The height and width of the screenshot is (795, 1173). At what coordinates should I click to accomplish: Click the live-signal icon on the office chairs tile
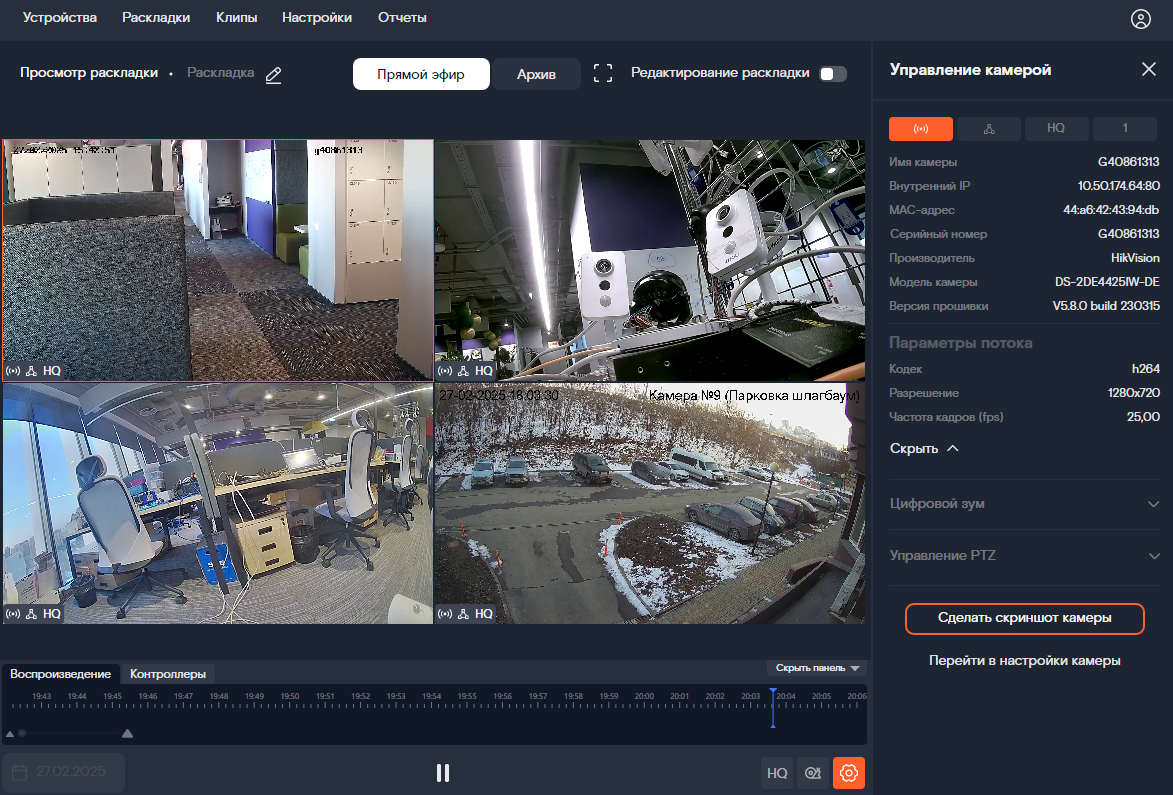click(13, 614)
